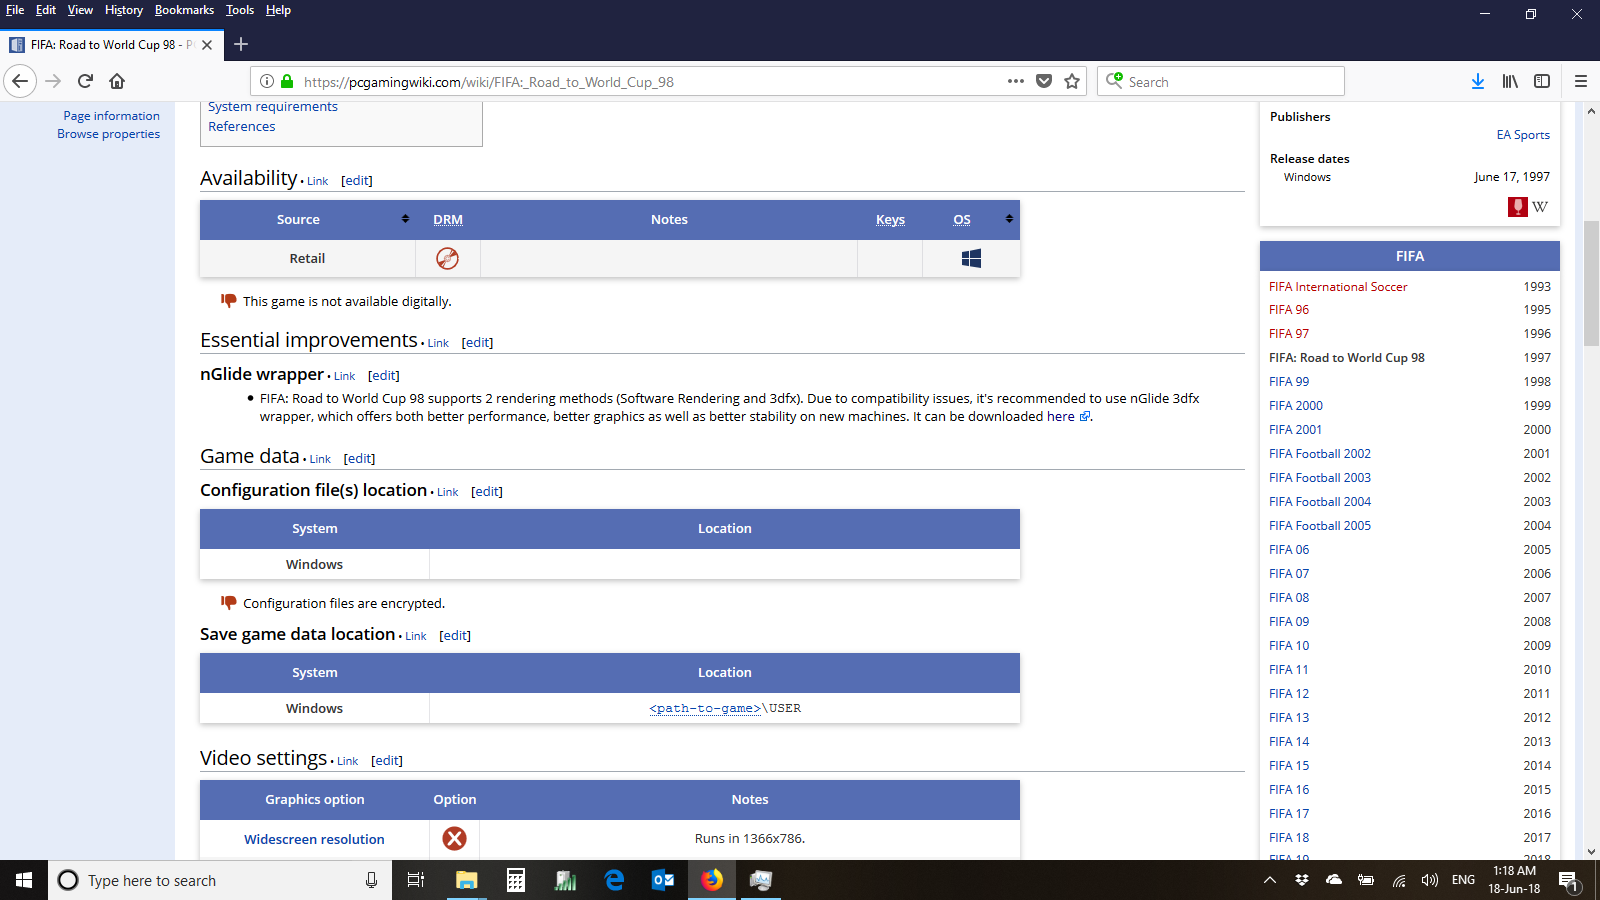Open the Library bookmarks icon

pyautogui.click(x=1510, y=82)
